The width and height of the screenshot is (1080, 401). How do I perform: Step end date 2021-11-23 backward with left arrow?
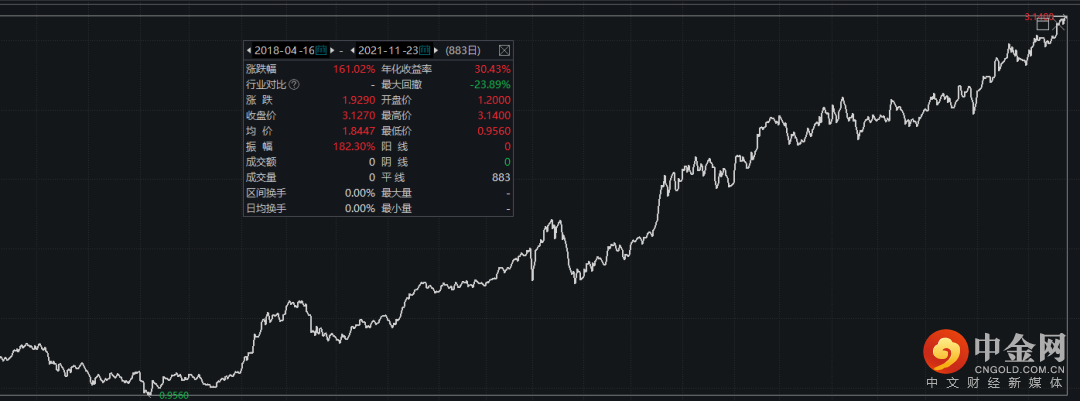coord(353,50)
